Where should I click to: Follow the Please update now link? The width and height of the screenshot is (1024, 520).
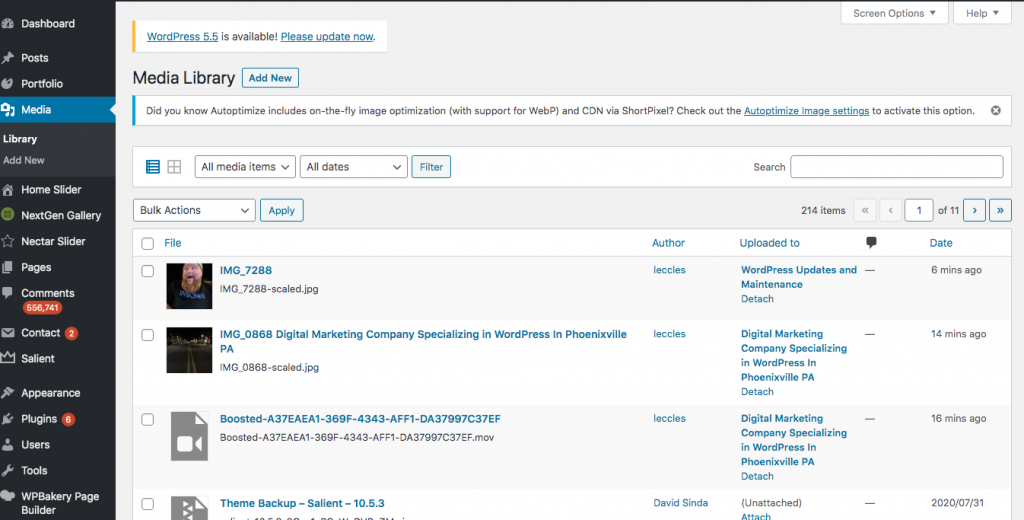pos(327,37)
